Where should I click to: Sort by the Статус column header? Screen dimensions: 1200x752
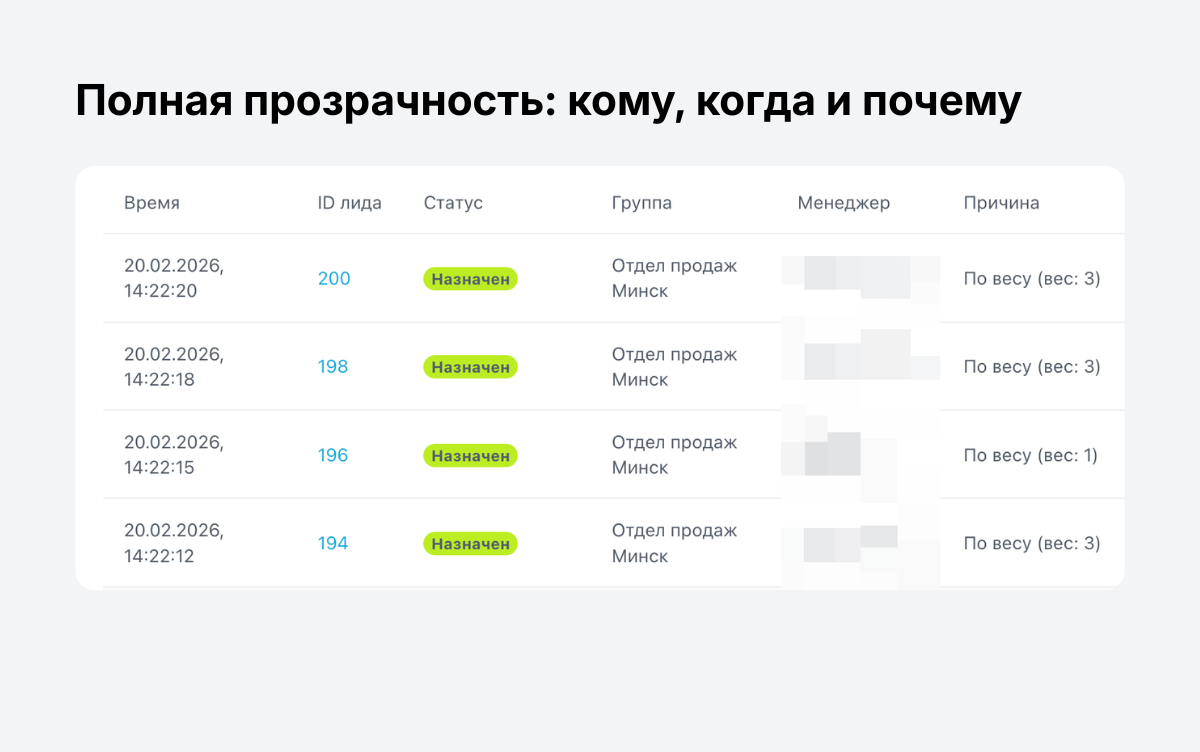453,203
